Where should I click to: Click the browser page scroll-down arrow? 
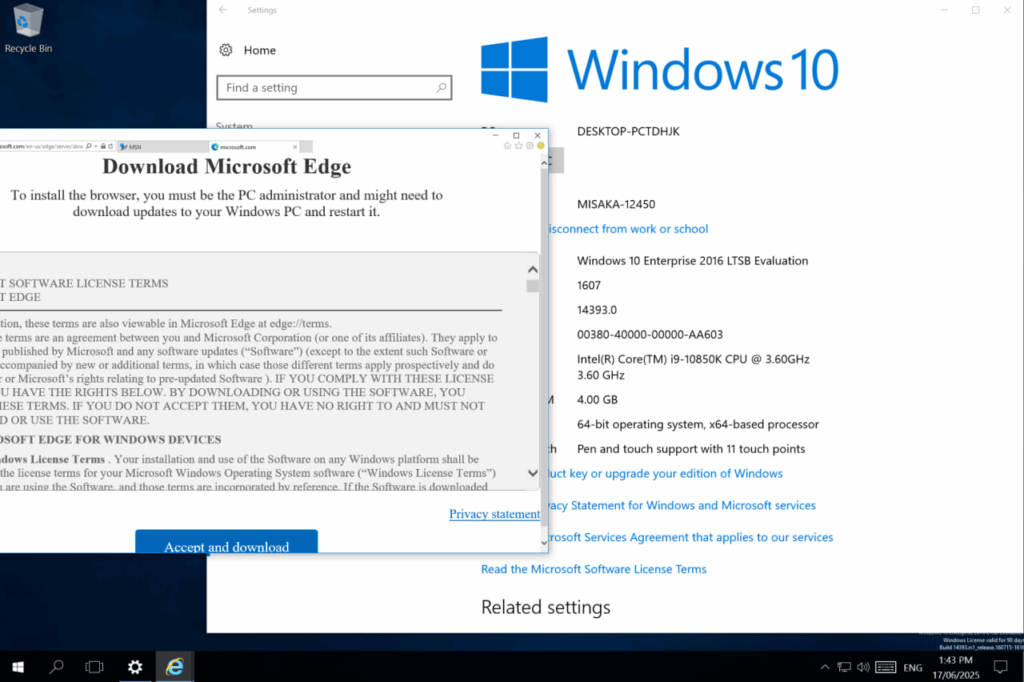(544, 542)
